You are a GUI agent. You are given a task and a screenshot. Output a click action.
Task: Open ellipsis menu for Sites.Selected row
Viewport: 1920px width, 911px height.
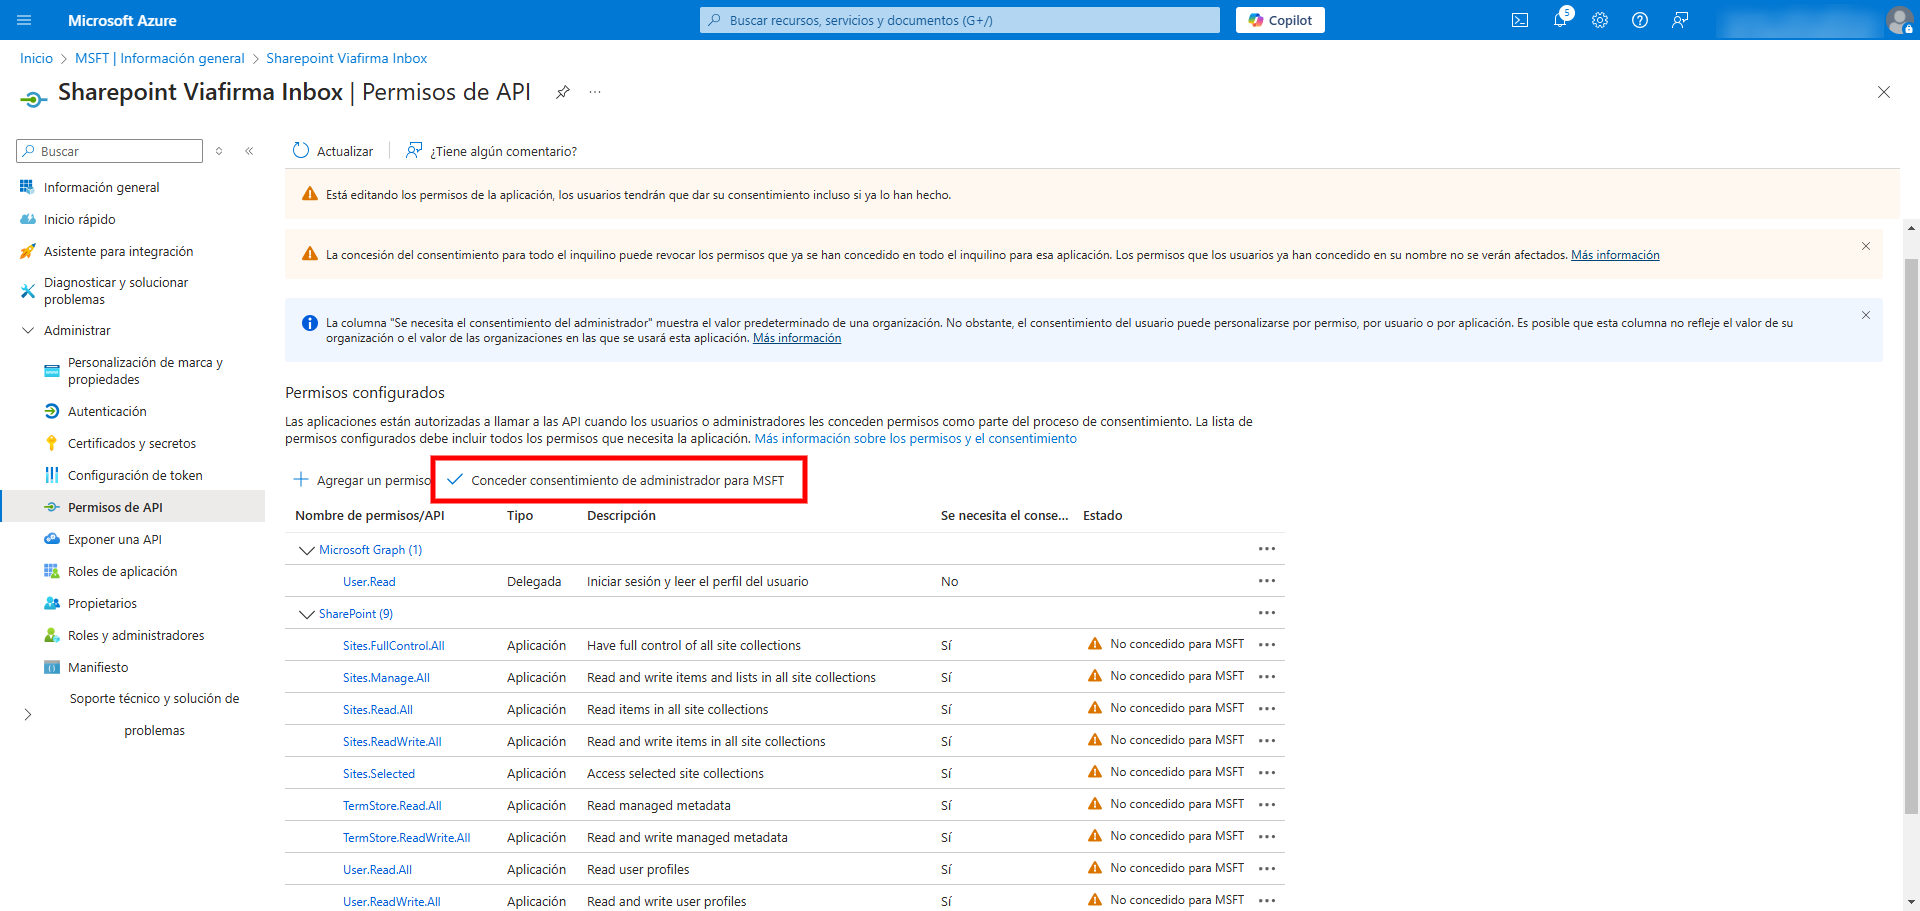coord(1267,773)
